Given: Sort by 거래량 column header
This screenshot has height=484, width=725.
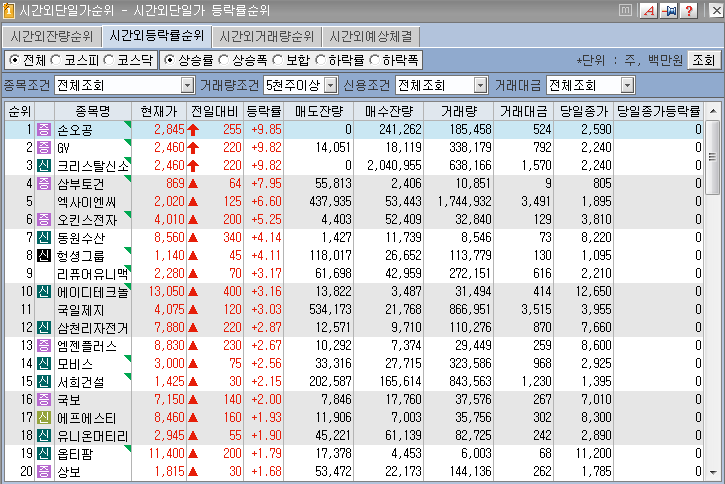Looking at the screenshot, I should pos(458,111).
